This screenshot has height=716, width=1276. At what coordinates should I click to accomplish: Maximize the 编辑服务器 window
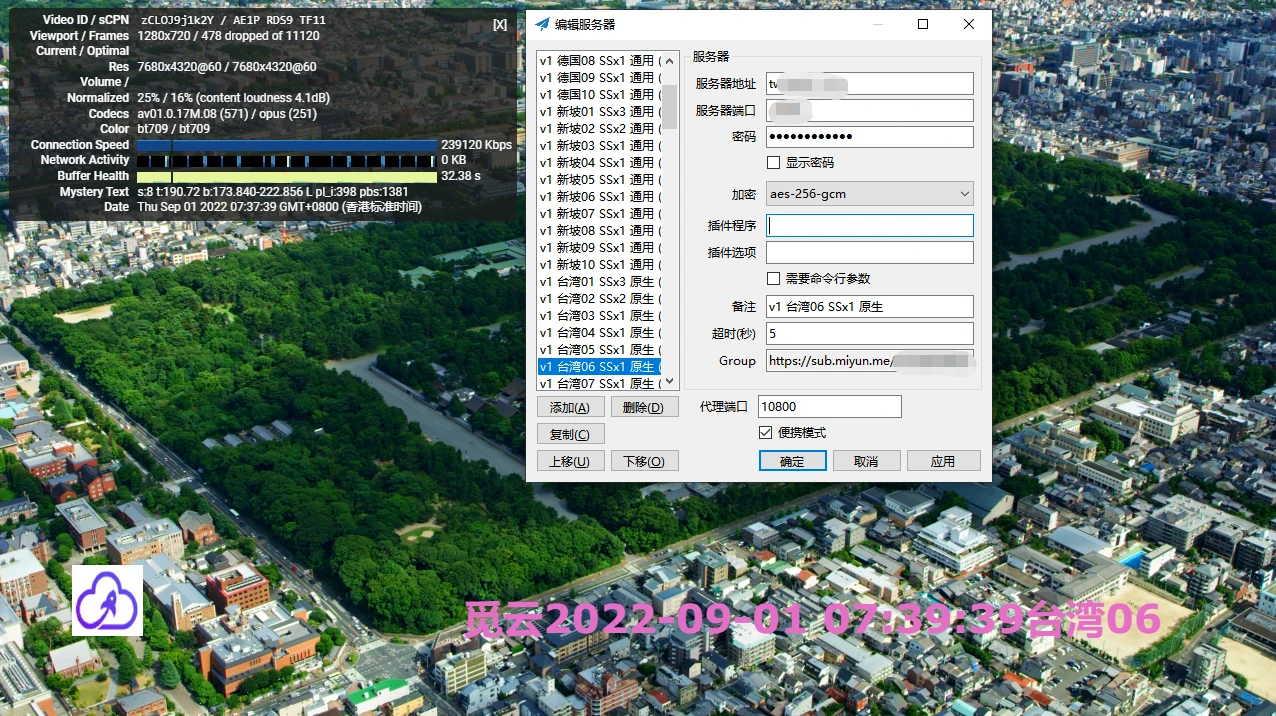point(922,24)
